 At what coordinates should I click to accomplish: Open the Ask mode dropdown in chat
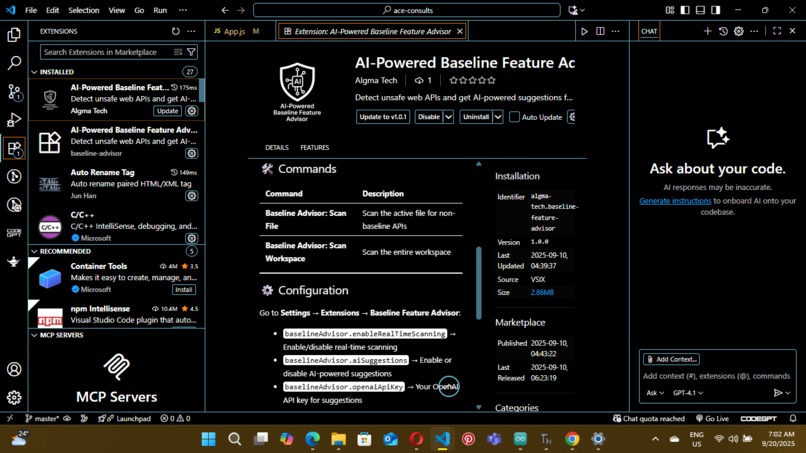[655, 393]
